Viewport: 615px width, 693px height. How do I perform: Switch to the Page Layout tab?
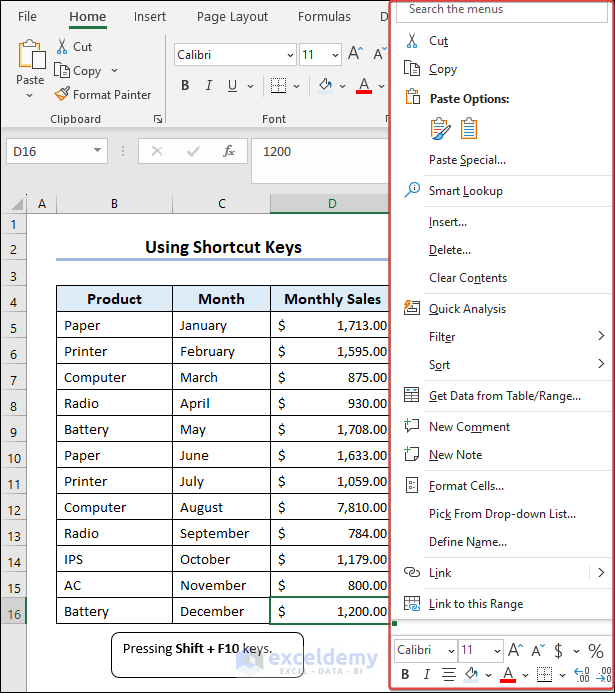232,17
